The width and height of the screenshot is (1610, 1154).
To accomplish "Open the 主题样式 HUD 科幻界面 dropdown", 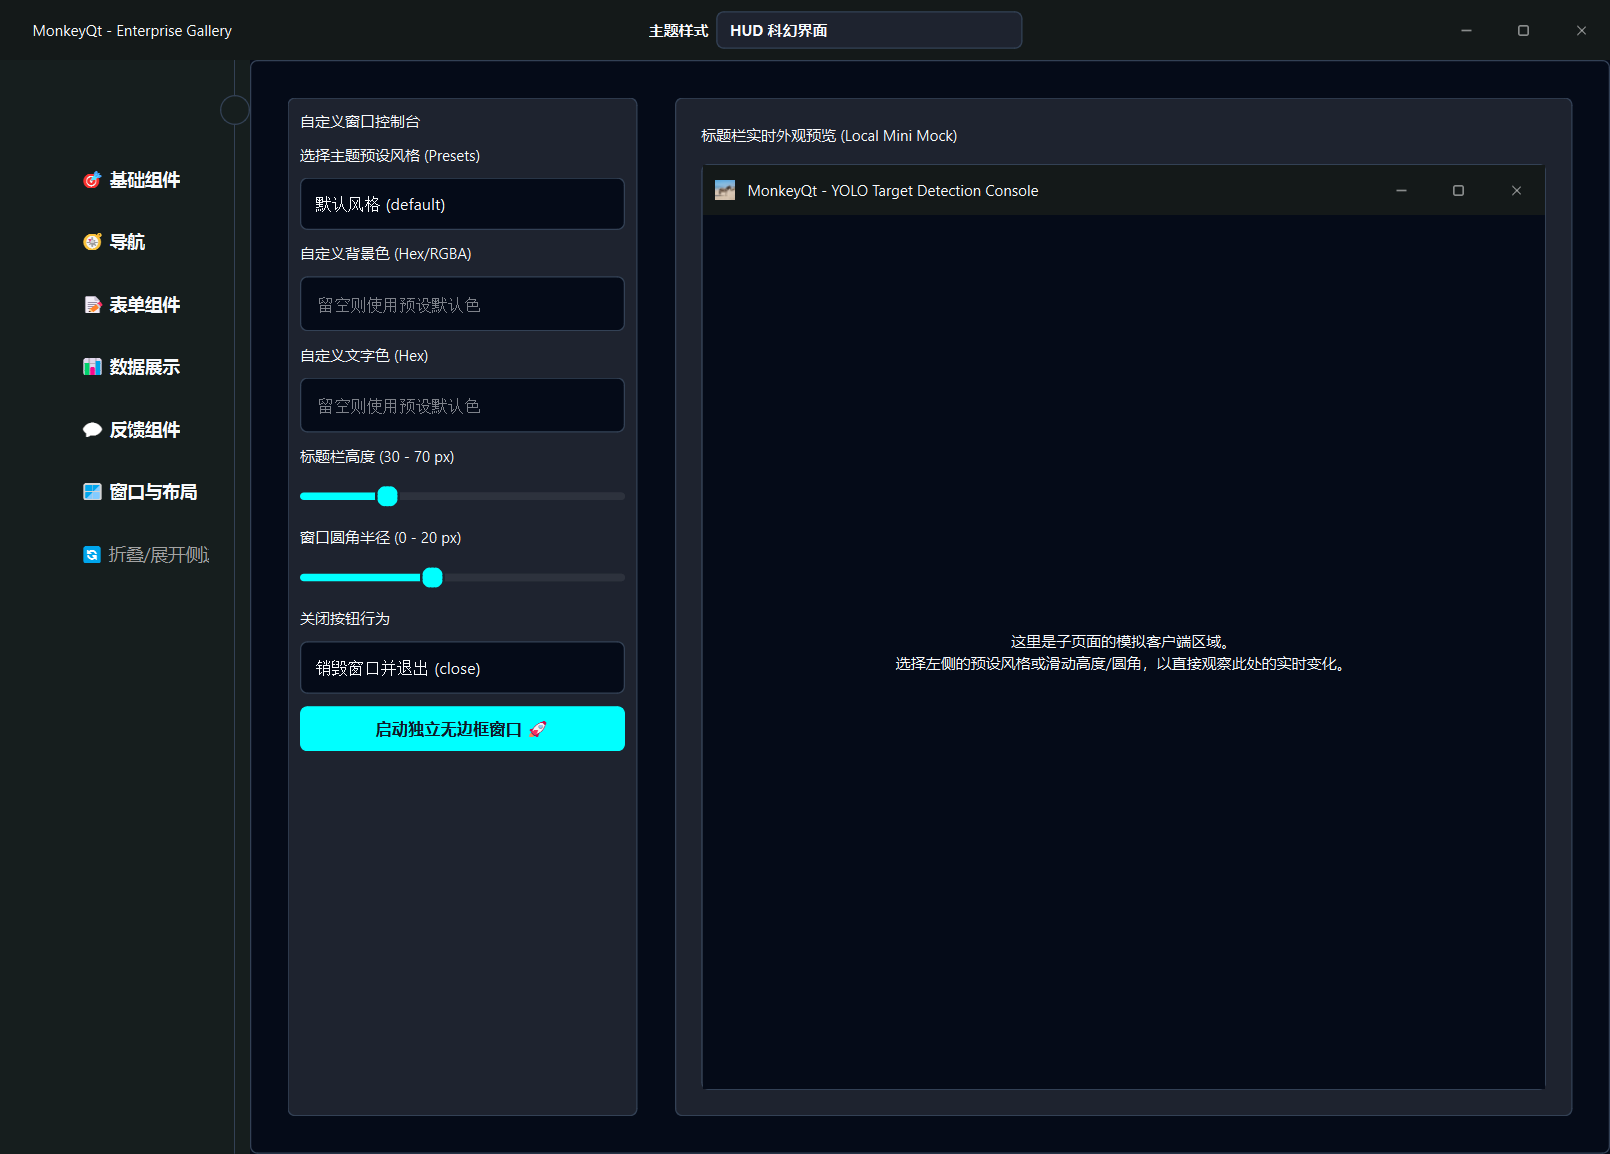I will click(x=869, y=30).
